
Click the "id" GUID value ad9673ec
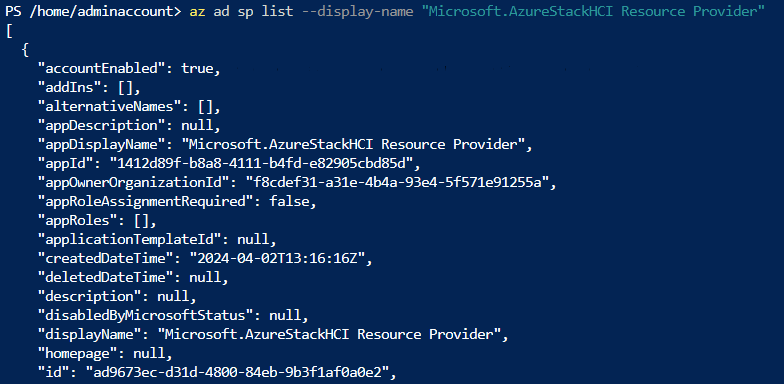pyautogui.click(x=237, y=372)
